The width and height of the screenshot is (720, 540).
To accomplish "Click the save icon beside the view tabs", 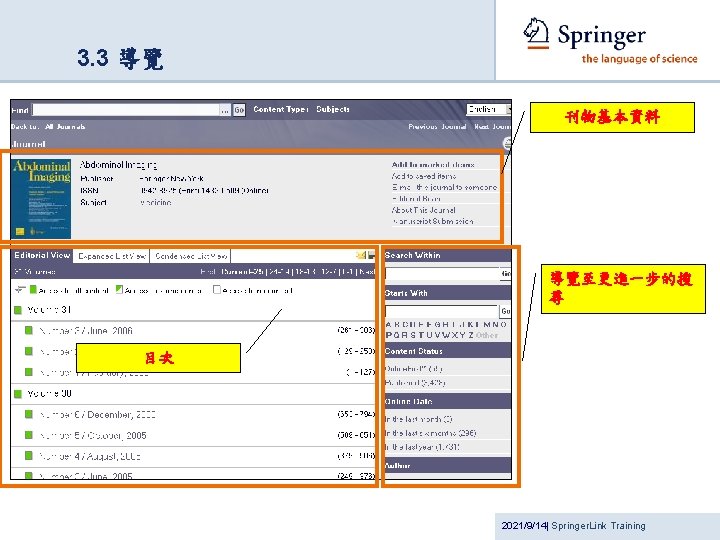I will [371, 255].
